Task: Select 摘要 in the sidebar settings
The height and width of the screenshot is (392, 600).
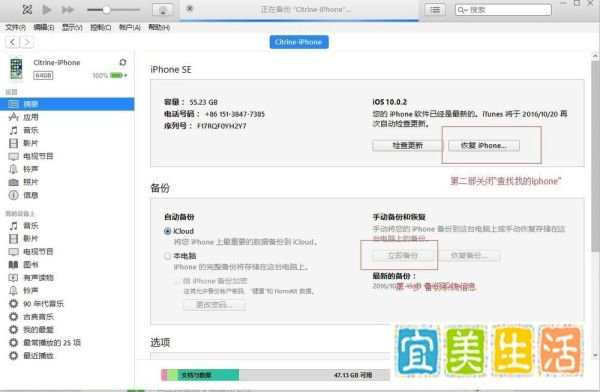Action: click(x=67, y=104)
